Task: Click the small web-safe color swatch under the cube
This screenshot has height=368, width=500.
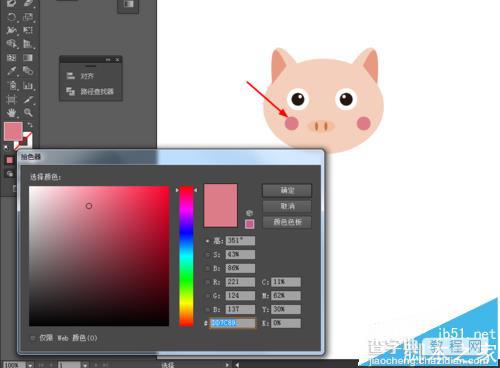Action: [x=249, y=224]
